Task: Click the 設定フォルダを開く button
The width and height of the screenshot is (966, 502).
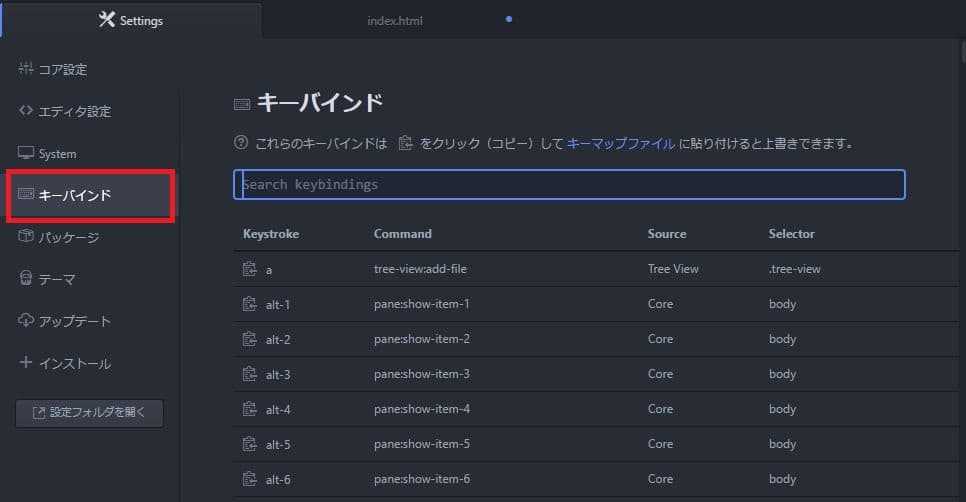Action: click(x=89, y=413)
